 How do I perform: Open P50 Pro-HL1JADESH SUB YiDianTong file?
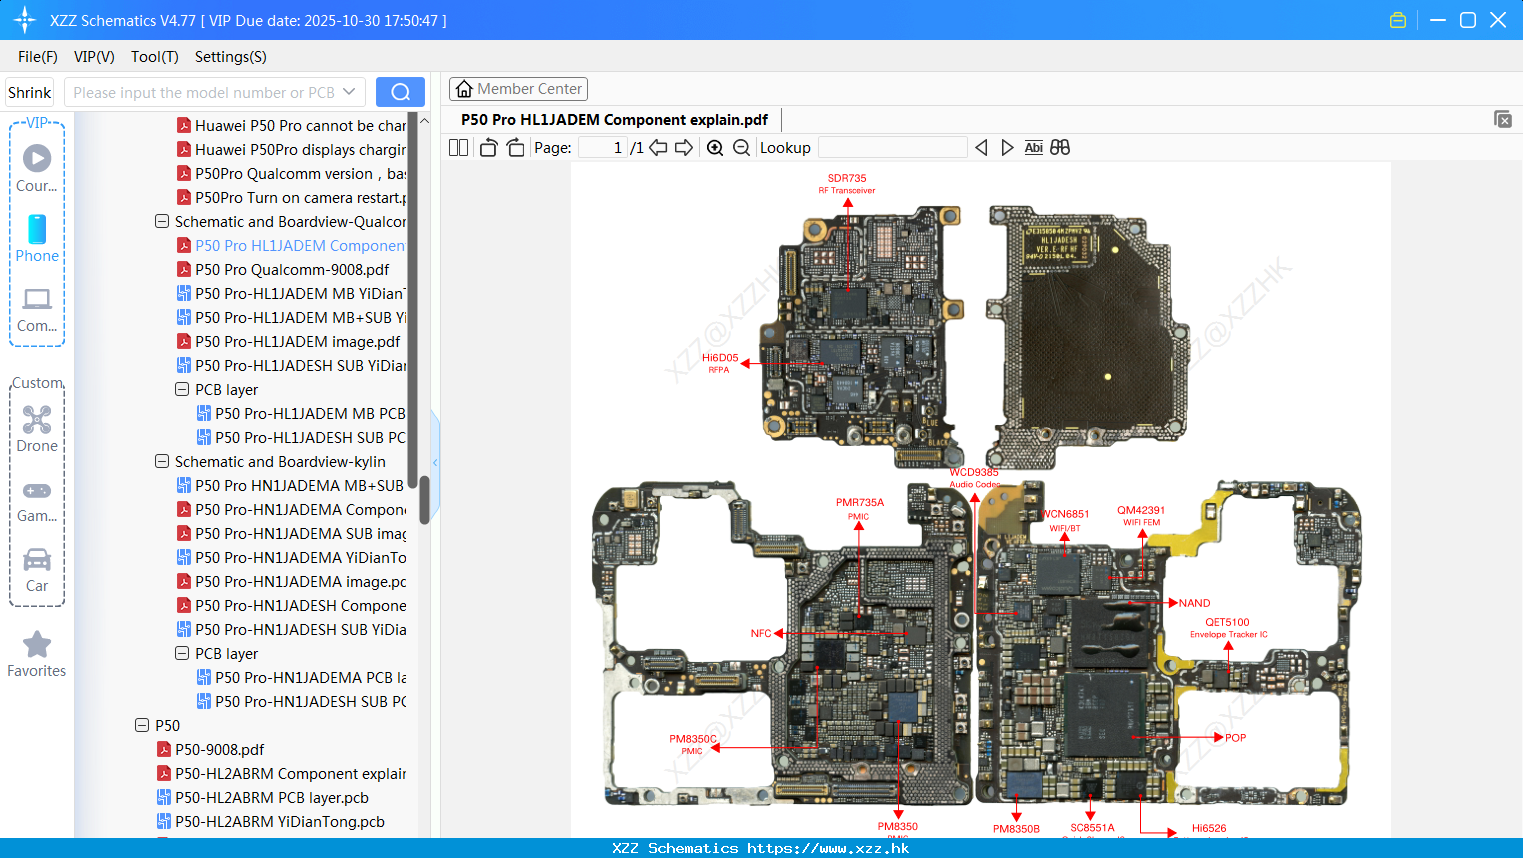[x=291, y=365]
